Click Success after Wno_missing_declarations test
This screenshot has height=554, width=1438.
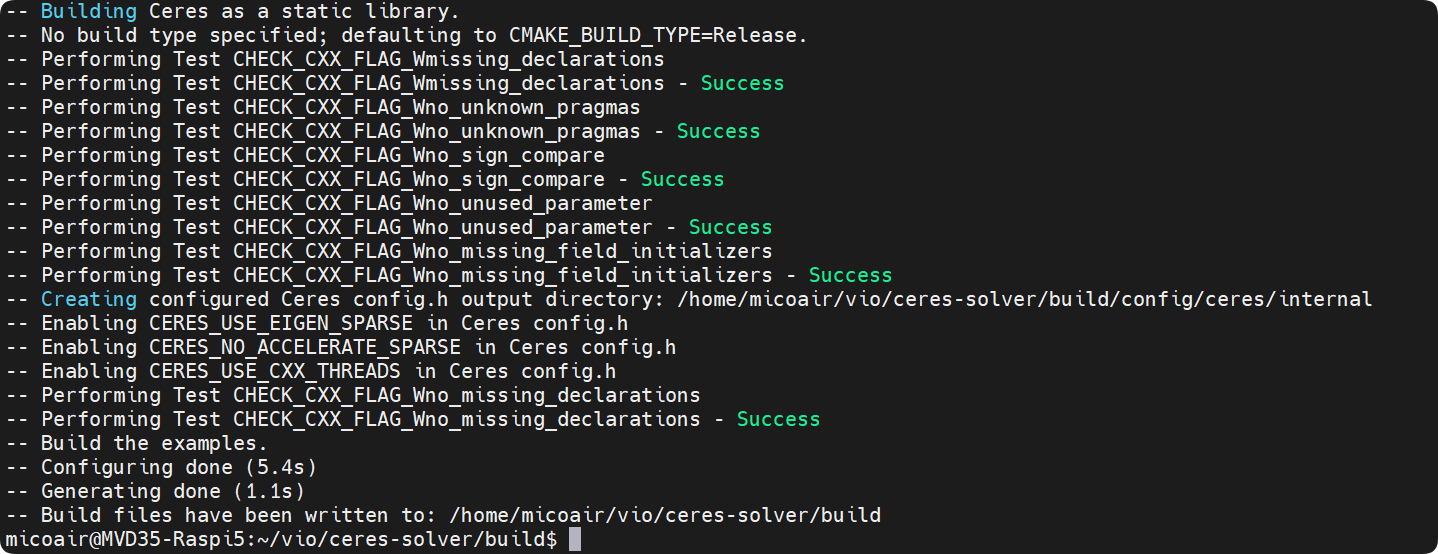tap(778, 419)
